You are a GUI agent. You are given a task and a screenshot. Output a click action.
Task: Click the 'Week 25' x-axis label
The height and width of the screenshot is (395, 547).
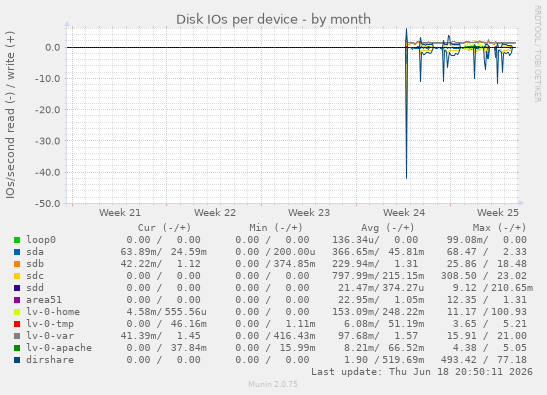point(498,213)
